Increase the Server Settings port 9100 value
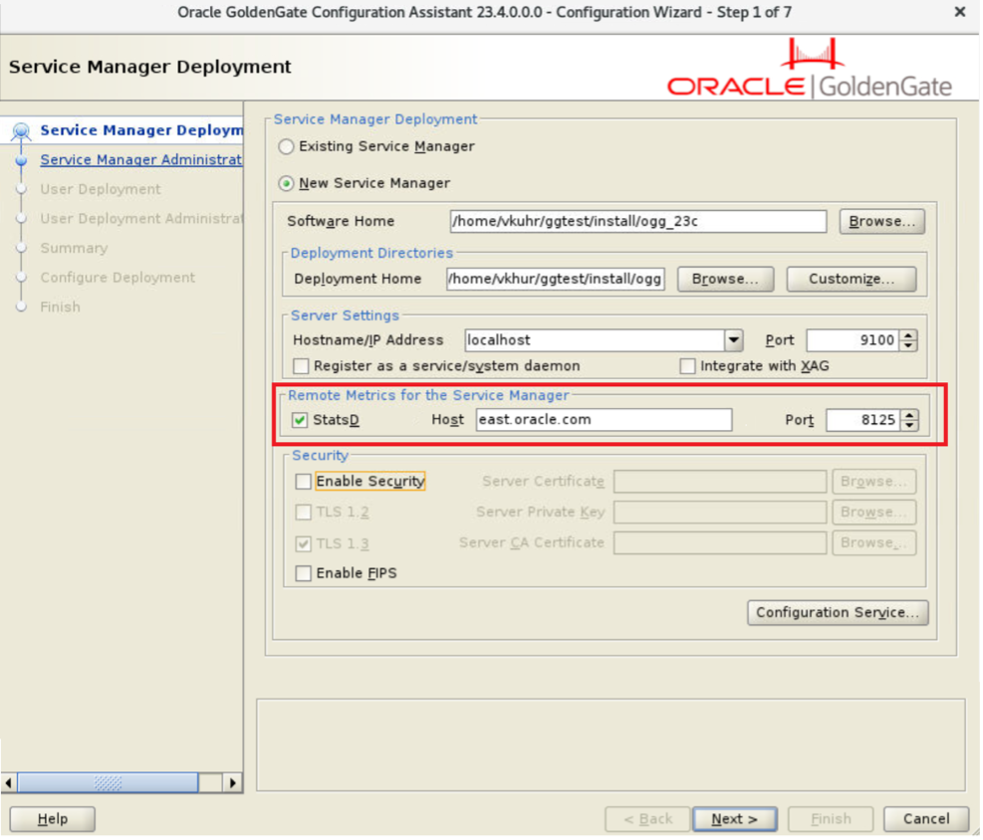The width and height of the screenshot is (983, 840). click(908, 335)
